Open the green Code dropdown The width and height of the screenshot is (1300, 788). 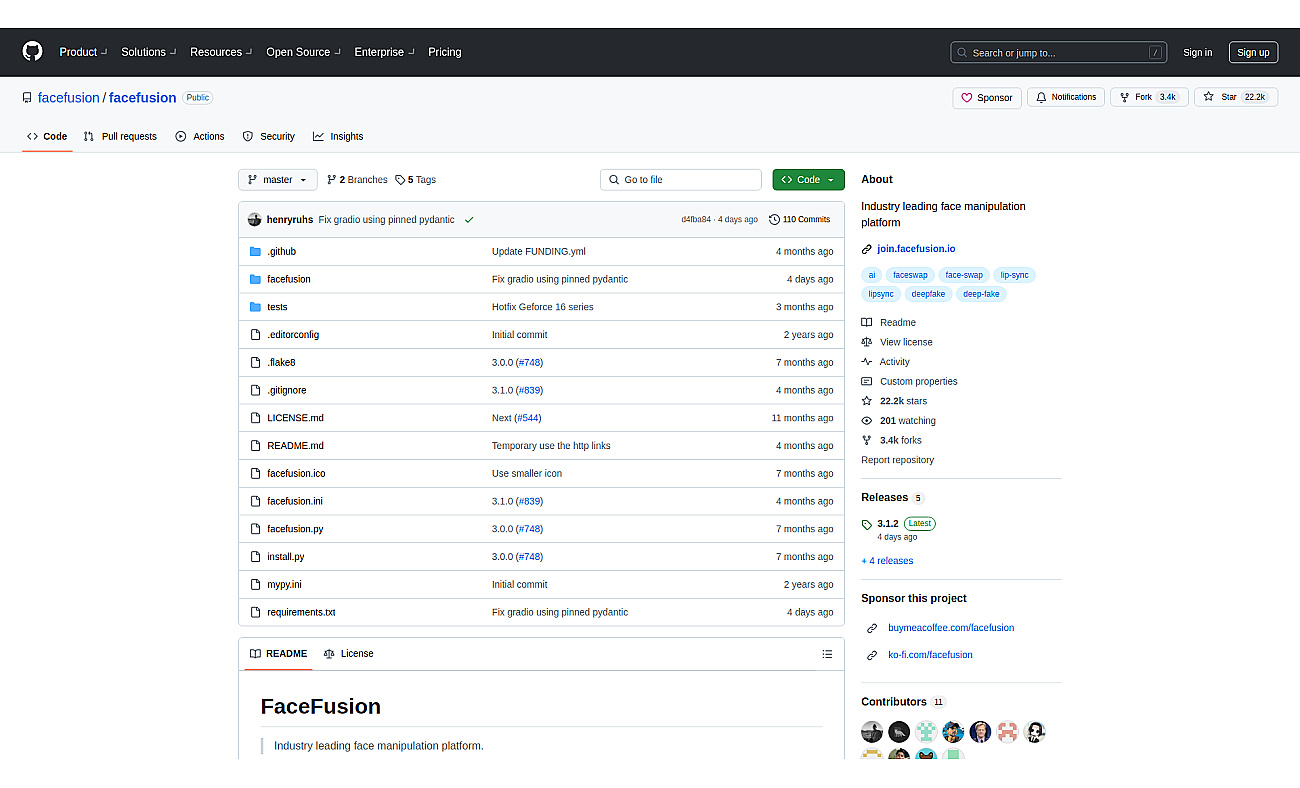pos(808,180)
